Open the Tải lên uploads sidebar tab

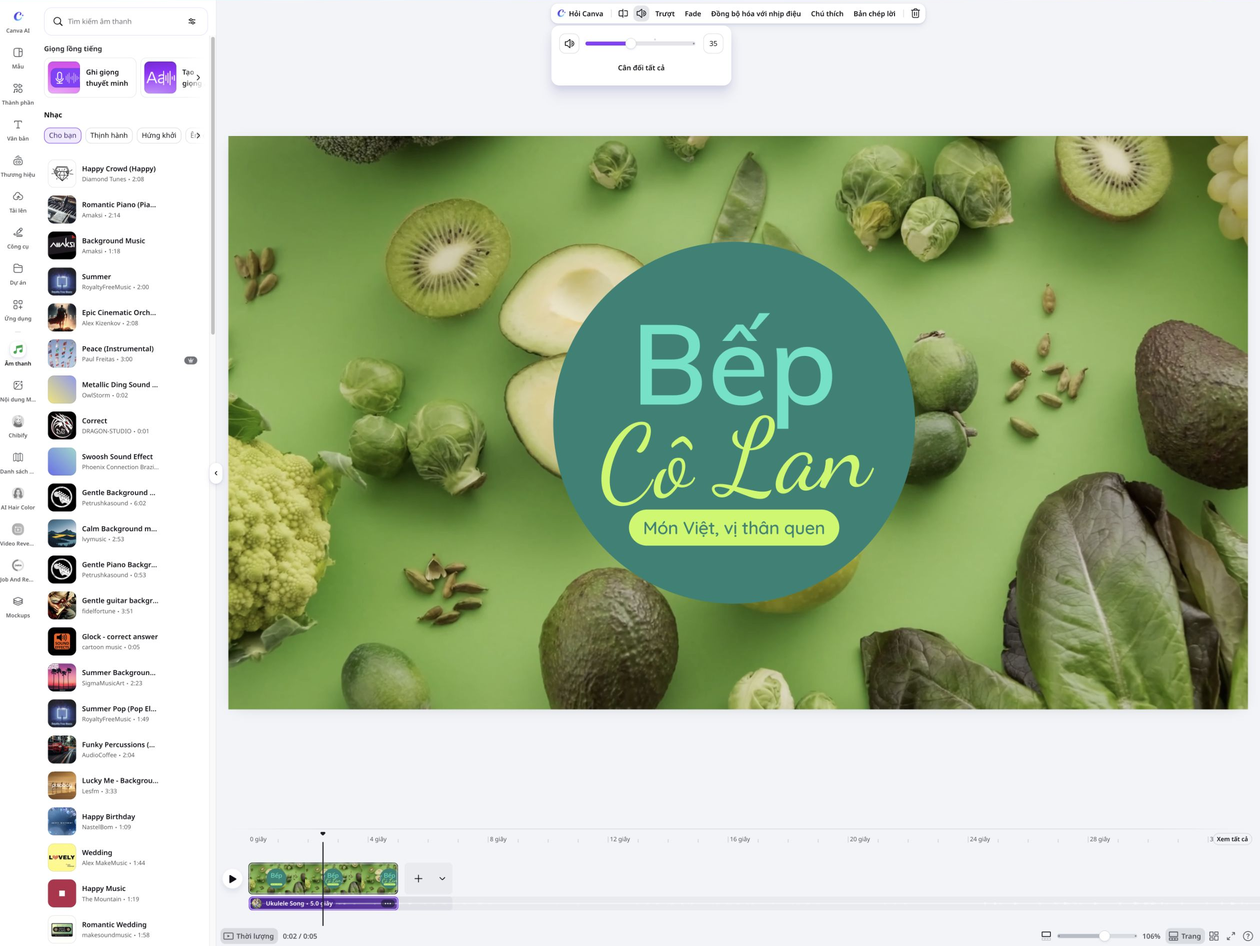point(18,202)
